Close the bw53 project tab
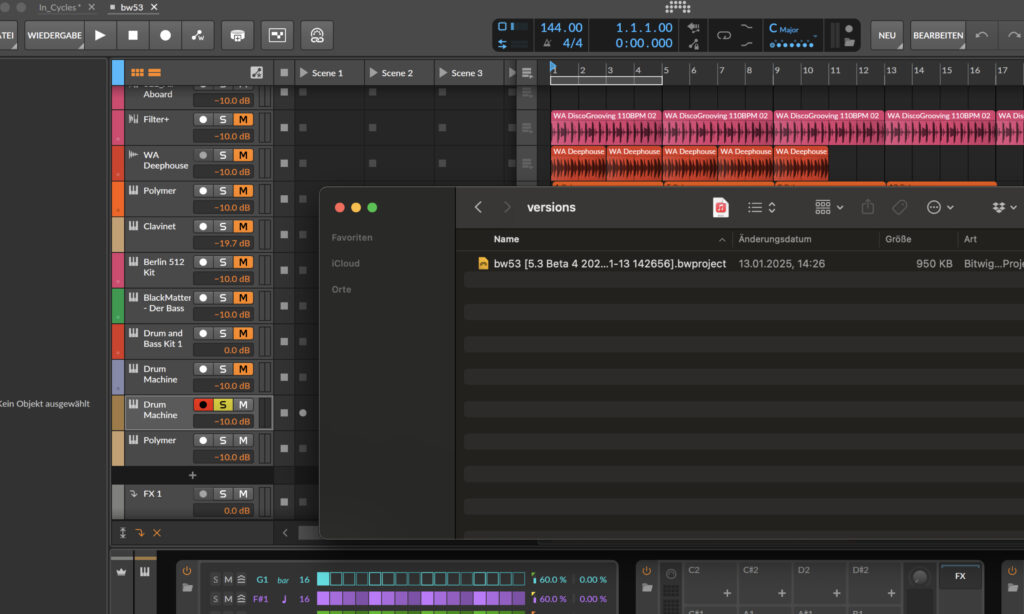This screenshot has height=614, width=1024. (x=154, y=7)
